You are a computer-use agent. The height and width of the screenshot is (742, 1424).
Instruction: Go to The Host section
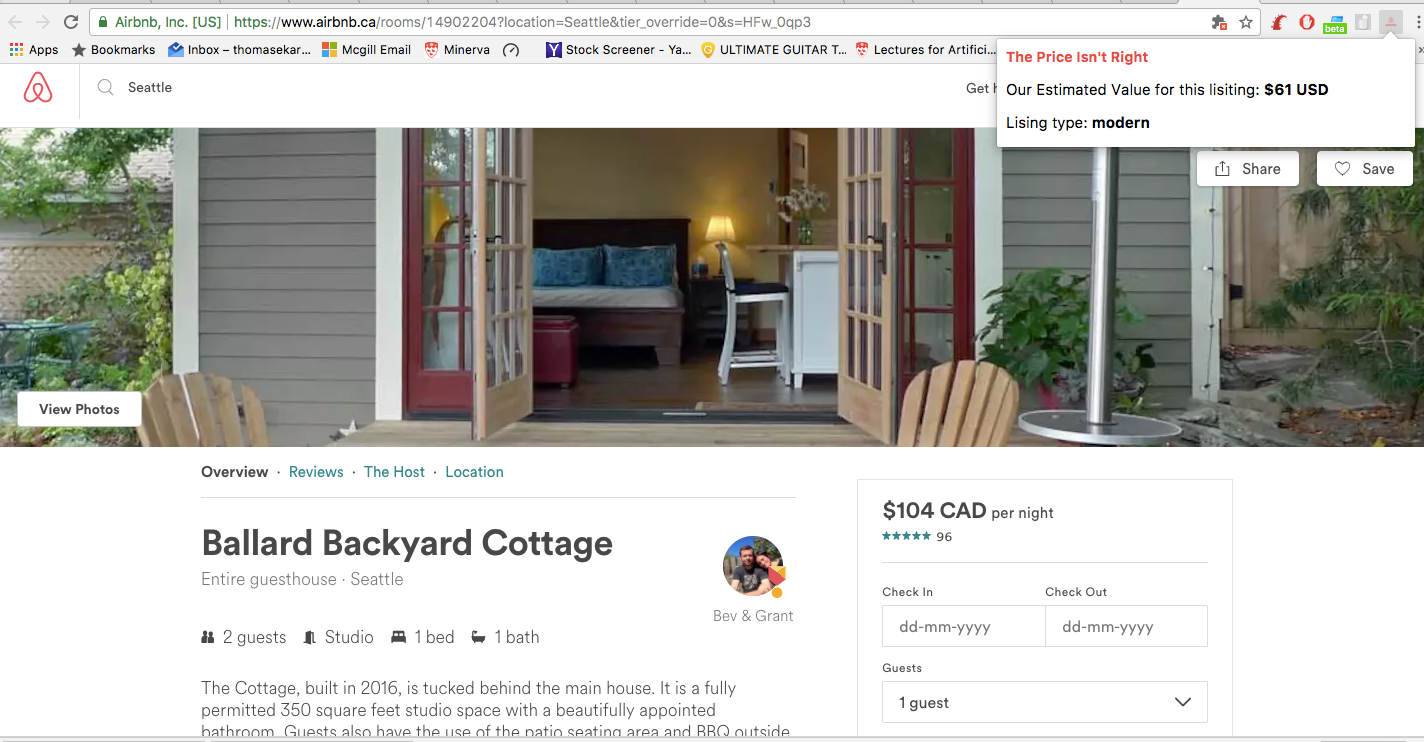coord(394,472)
